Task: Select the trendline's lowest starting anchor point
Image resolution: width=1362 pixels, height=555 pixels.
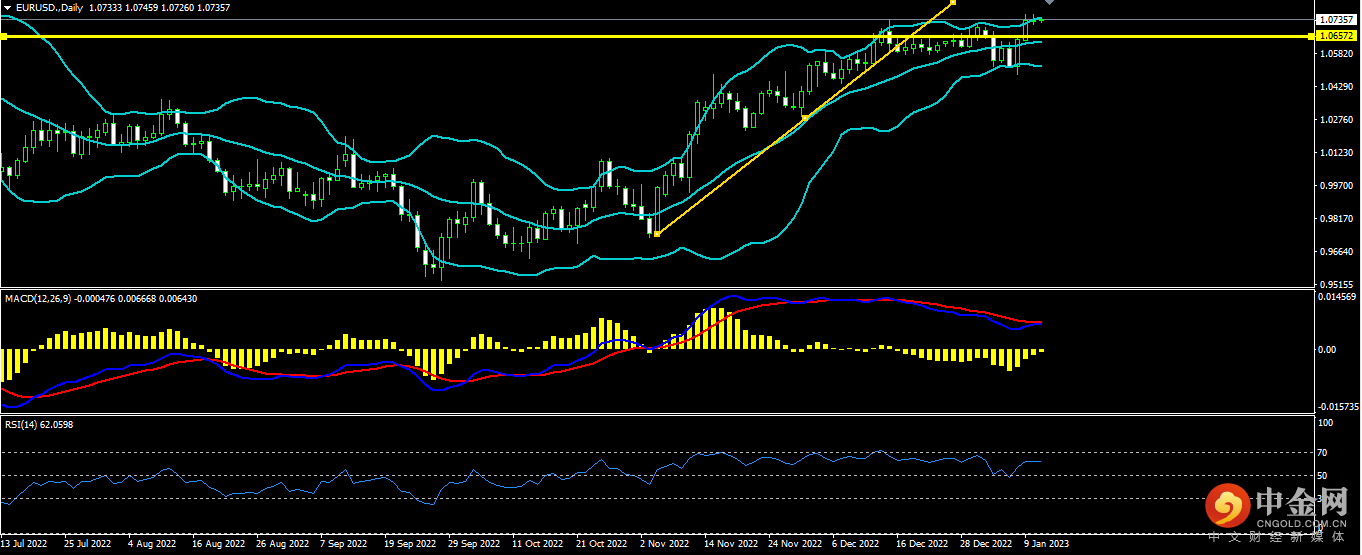Action: pos(656,234)
